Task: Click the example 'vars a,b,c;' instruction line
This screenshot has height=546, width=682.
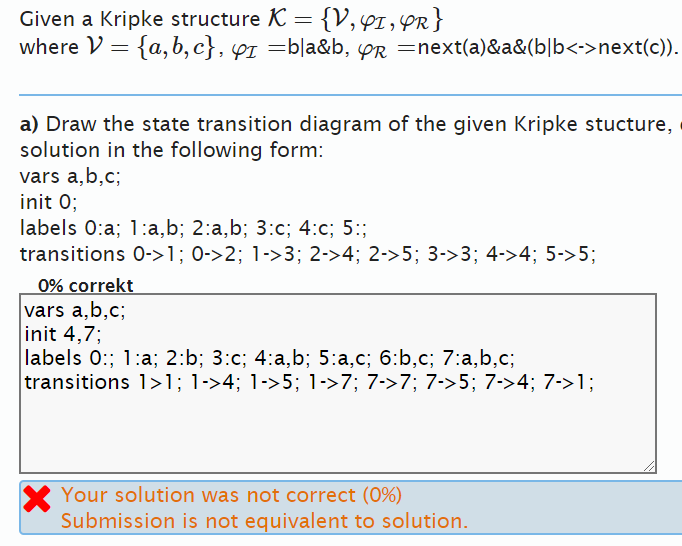Action: (70, 176)
